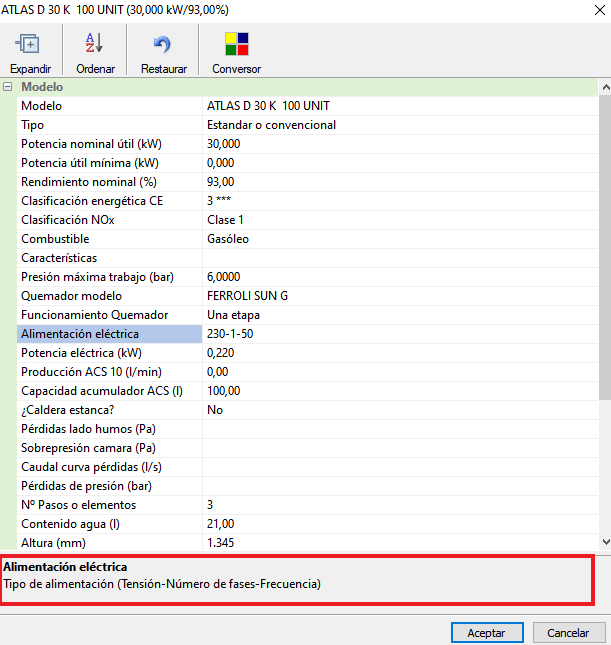Collapse the Modelo section

7,87
